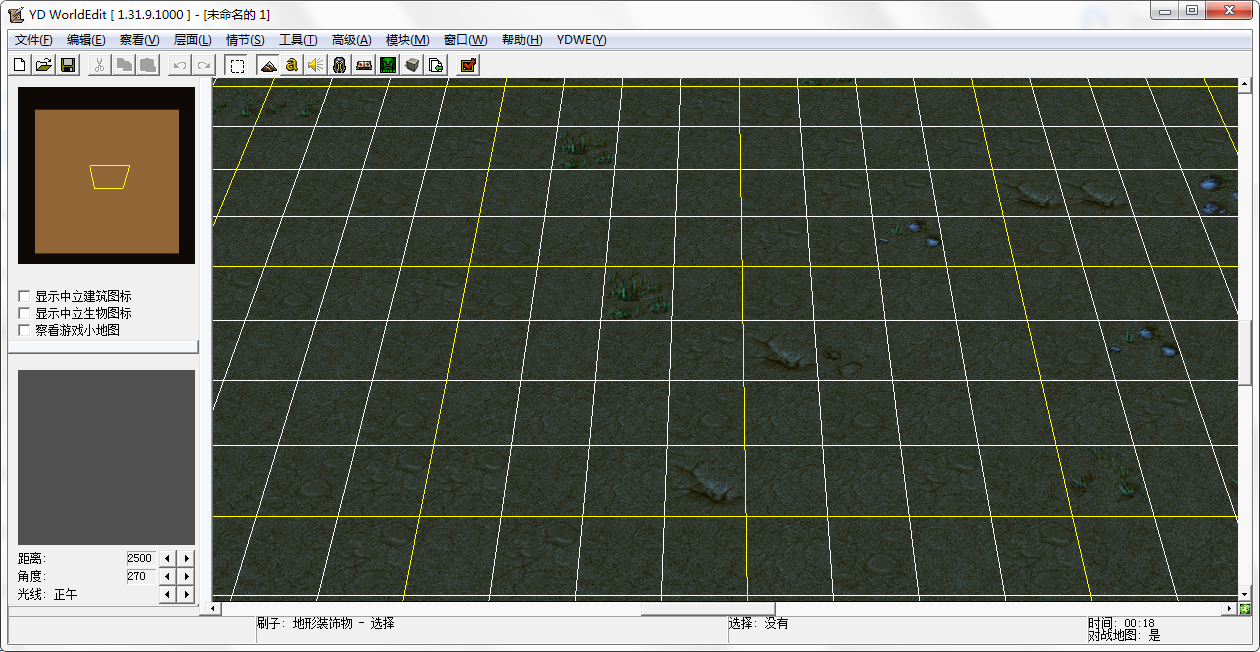Open the 编辑(E) menu

[86, 40]
